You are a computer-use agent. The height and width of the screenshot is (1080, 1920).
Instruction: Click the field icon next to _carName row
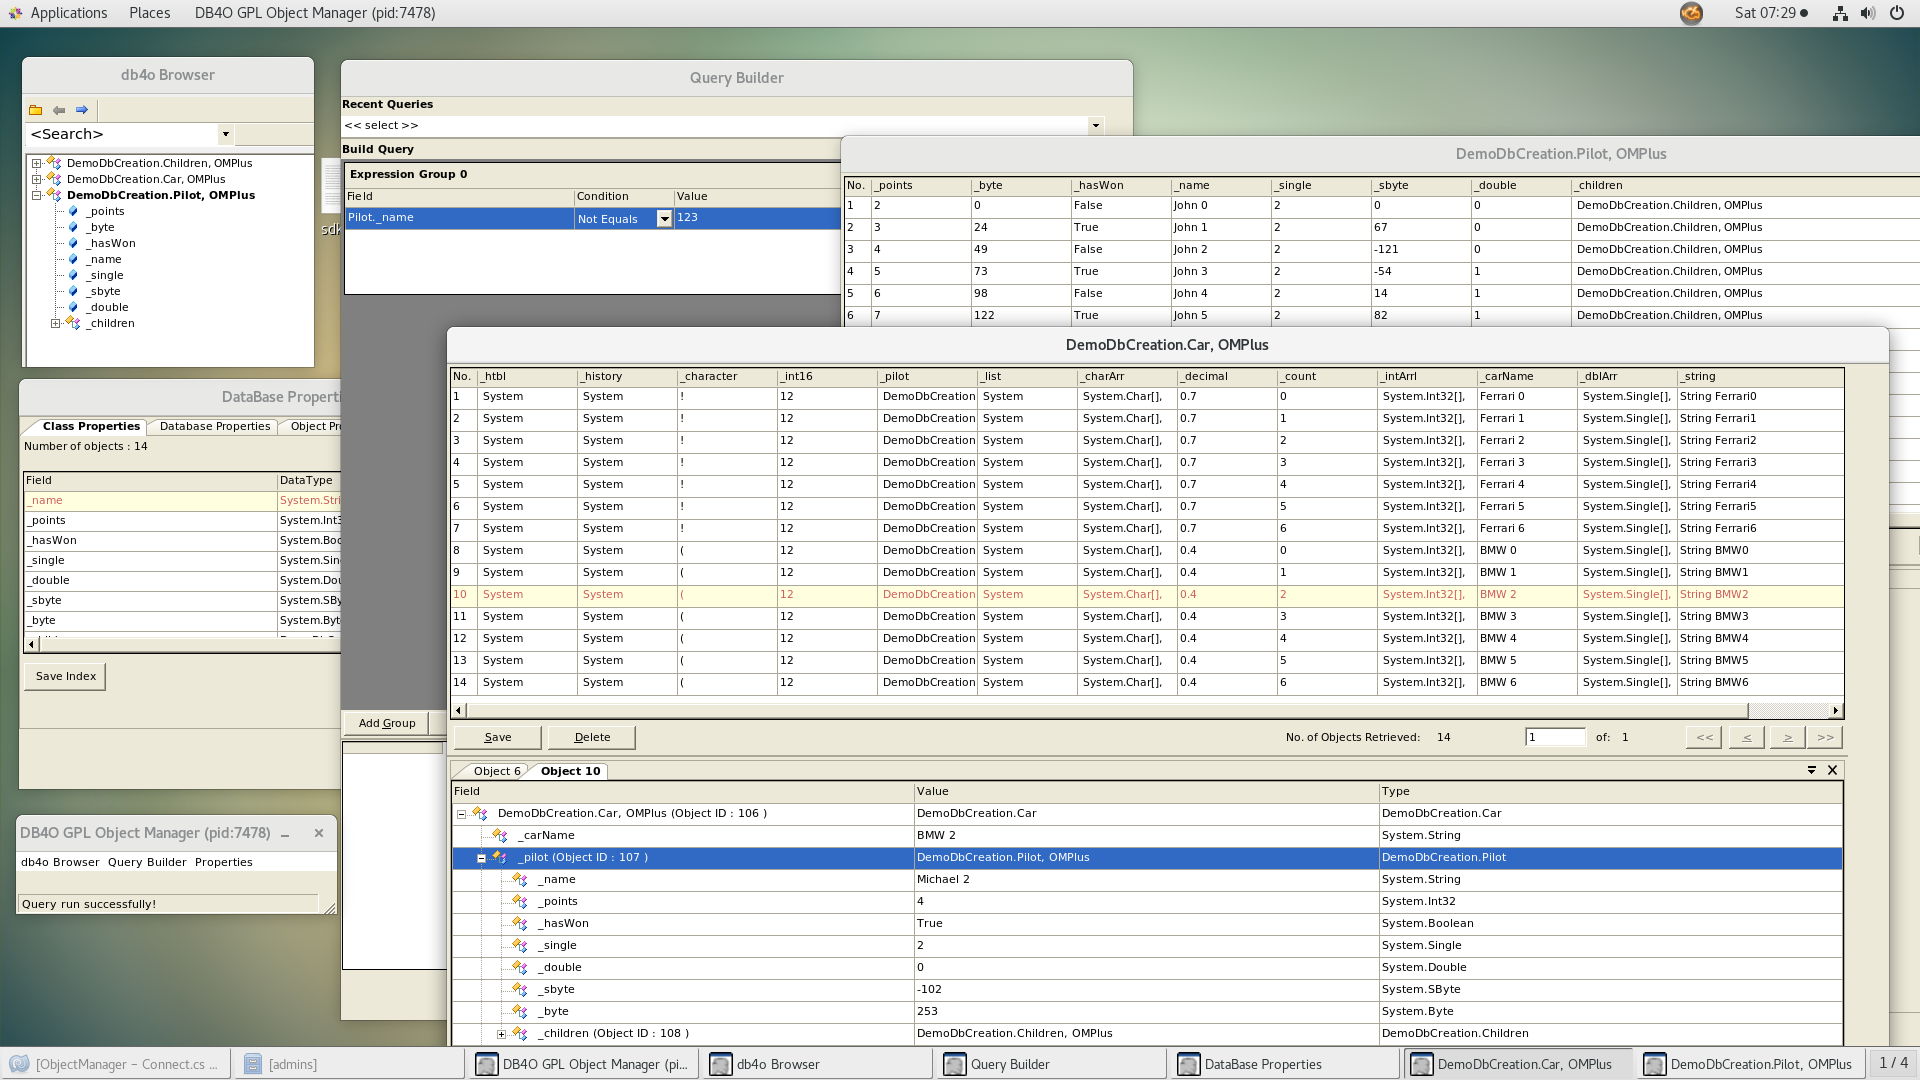[500, 835]
